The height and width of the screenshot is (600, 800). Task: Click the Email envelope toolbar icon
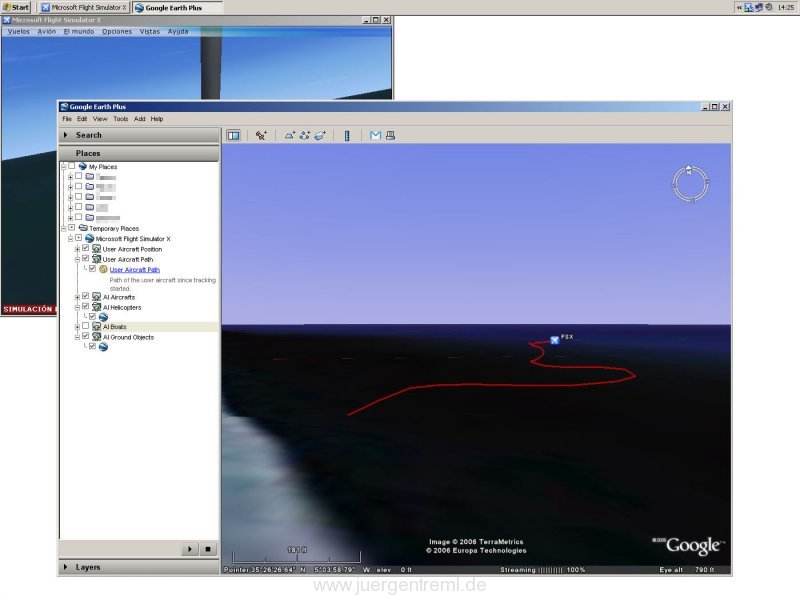click(x=376, y=136)
